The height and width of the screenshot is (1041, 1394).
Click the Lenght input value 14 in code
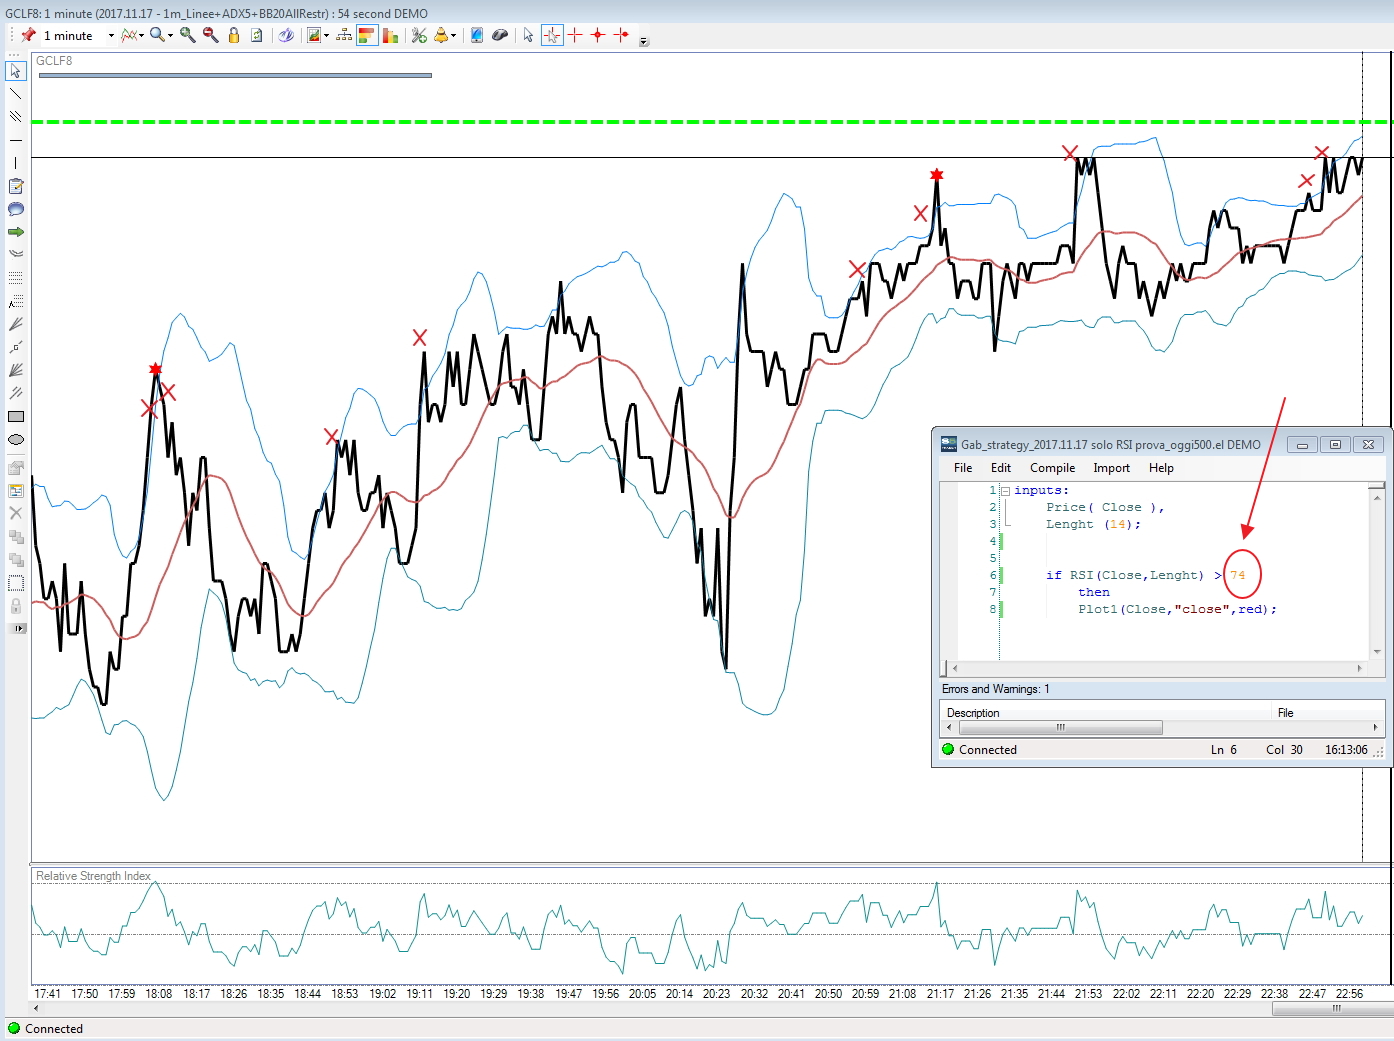pos(1117,524)
